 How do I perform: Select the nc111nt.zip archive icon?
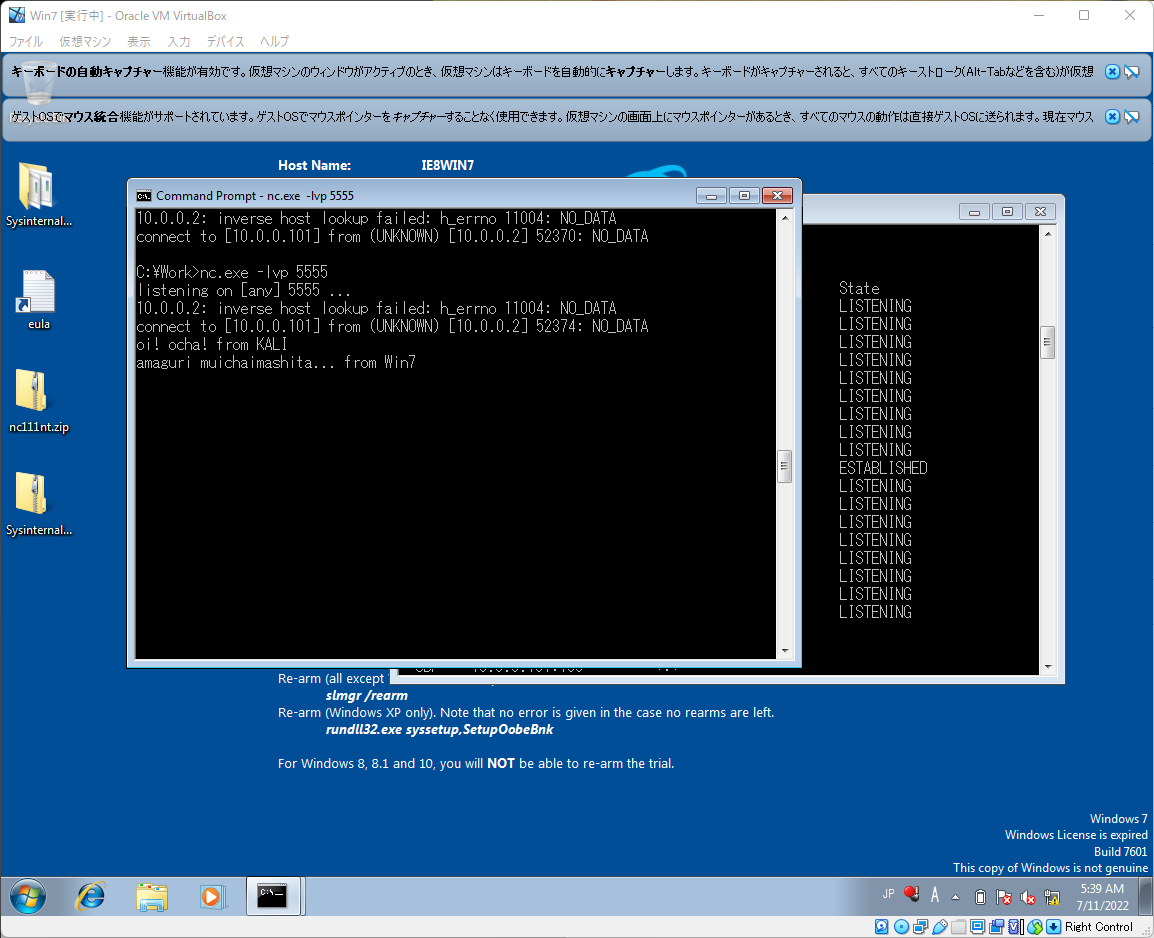click(x=38, y=401)
